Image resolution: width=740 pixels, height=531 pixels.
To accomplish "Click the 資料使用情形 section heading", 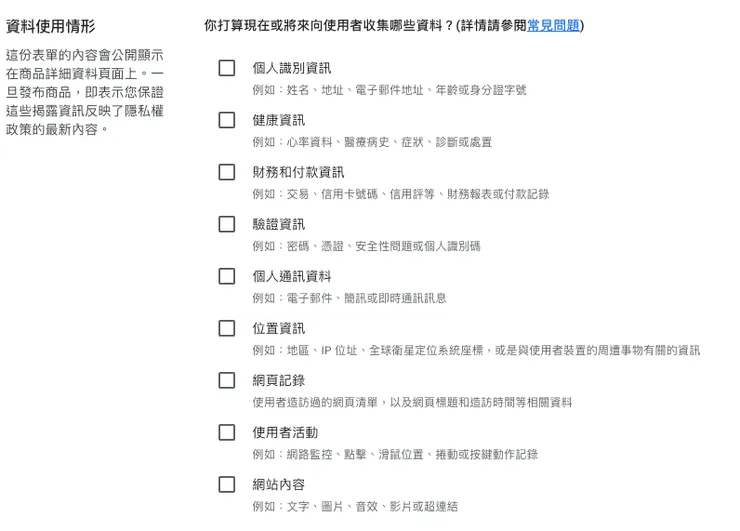I will click(52, 25).
